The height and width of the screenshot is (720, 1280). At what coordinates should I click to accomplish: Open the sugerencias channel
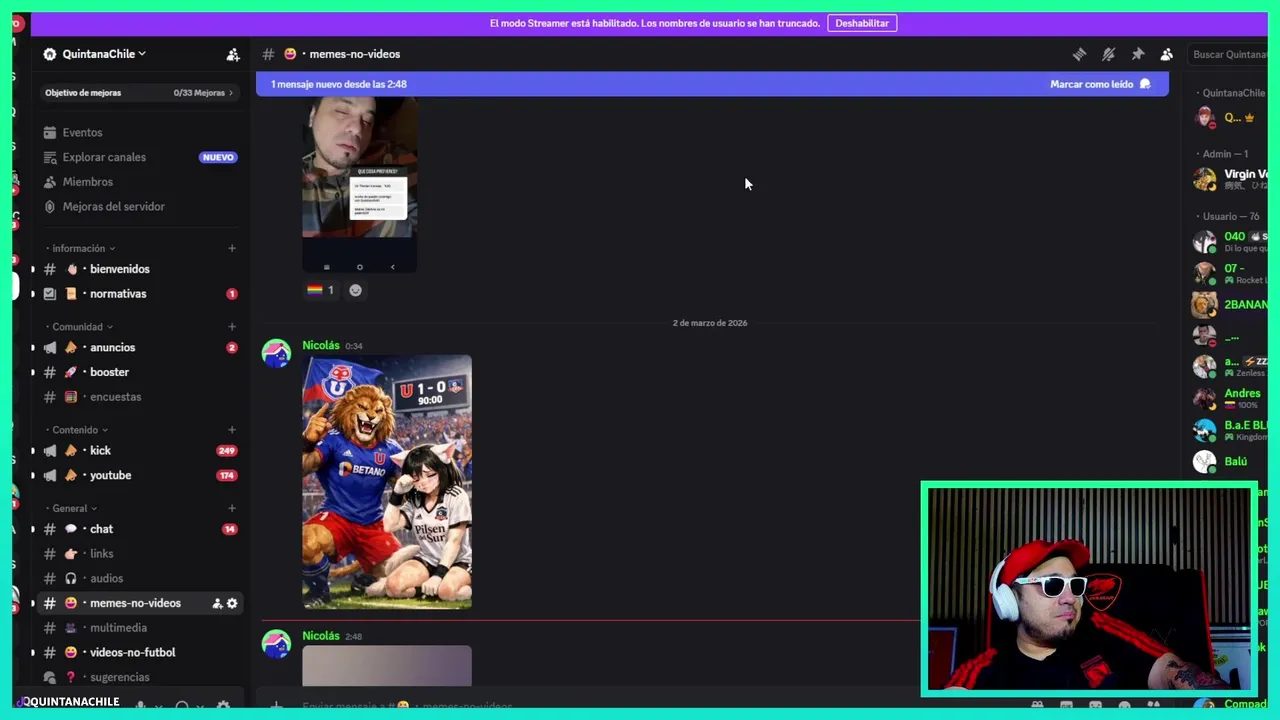point(139,677)
